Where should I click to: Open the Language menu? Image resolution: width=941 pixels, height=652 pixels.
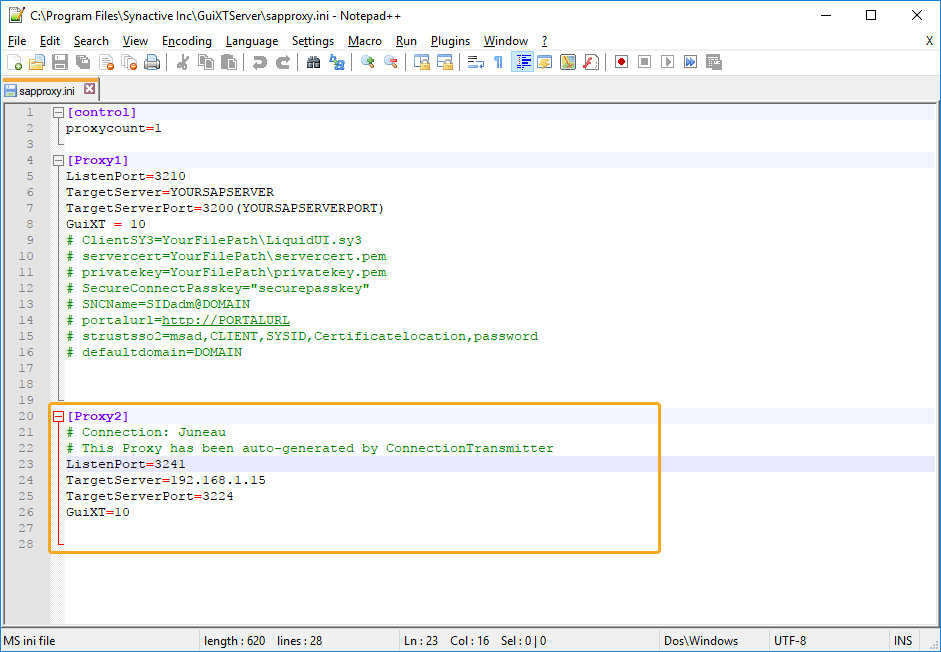pos(252,41)
